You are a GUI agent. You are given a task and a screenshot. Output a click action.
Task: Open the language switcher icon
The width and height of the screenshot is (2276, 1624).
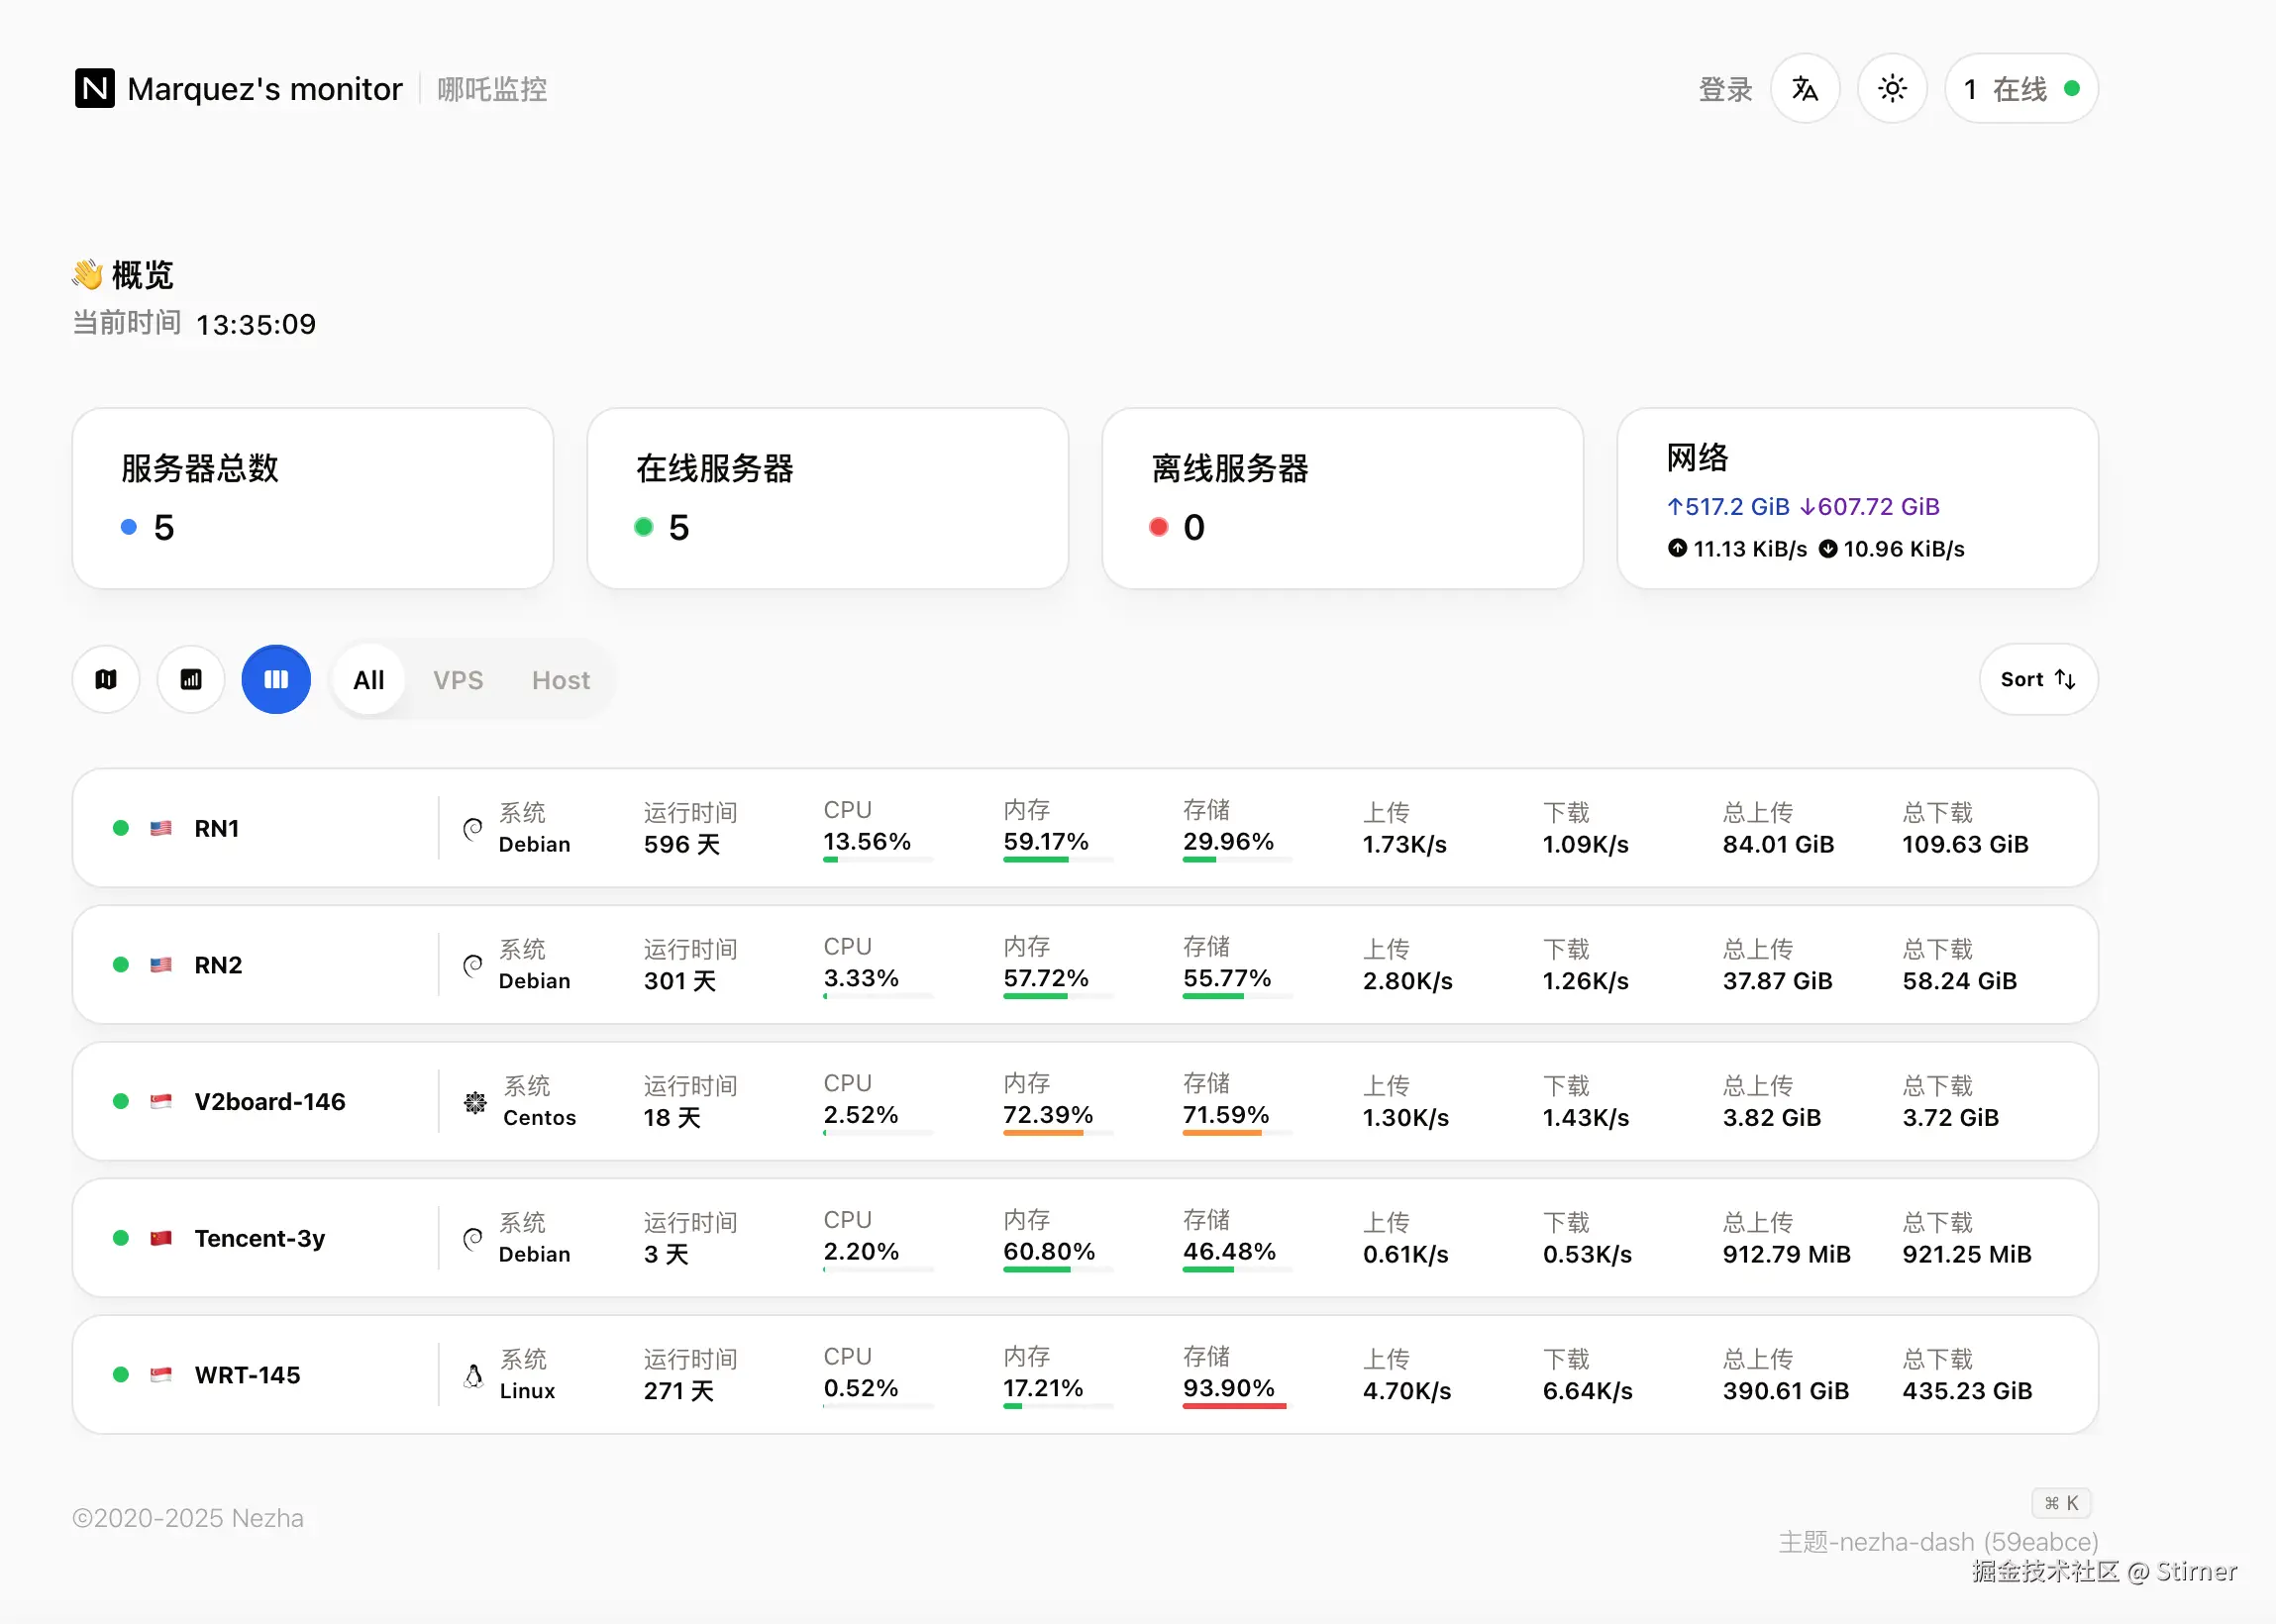tap(1804, 89)
